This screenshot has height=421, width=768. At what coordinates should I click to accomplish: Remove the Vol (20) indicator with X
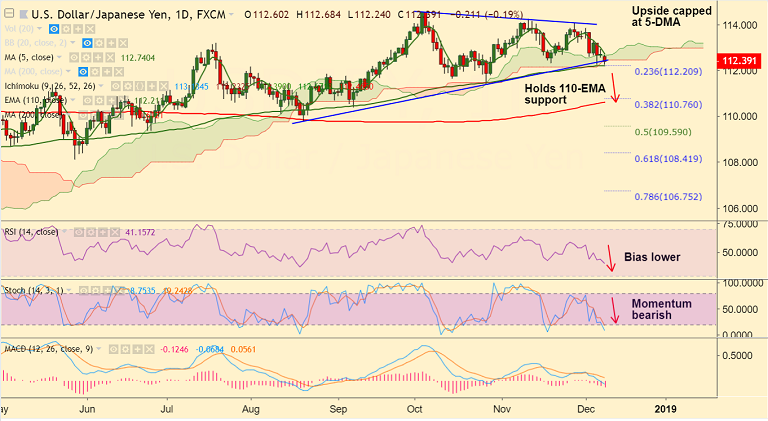(x=90, y=29)
